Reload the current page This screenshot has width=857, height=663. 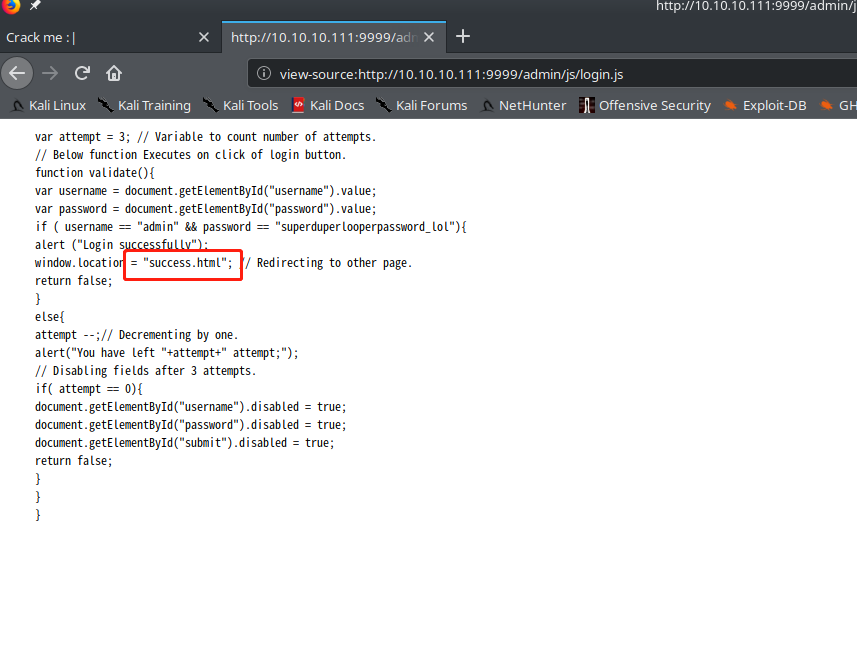pyautogui.click(x=82, y=73)
